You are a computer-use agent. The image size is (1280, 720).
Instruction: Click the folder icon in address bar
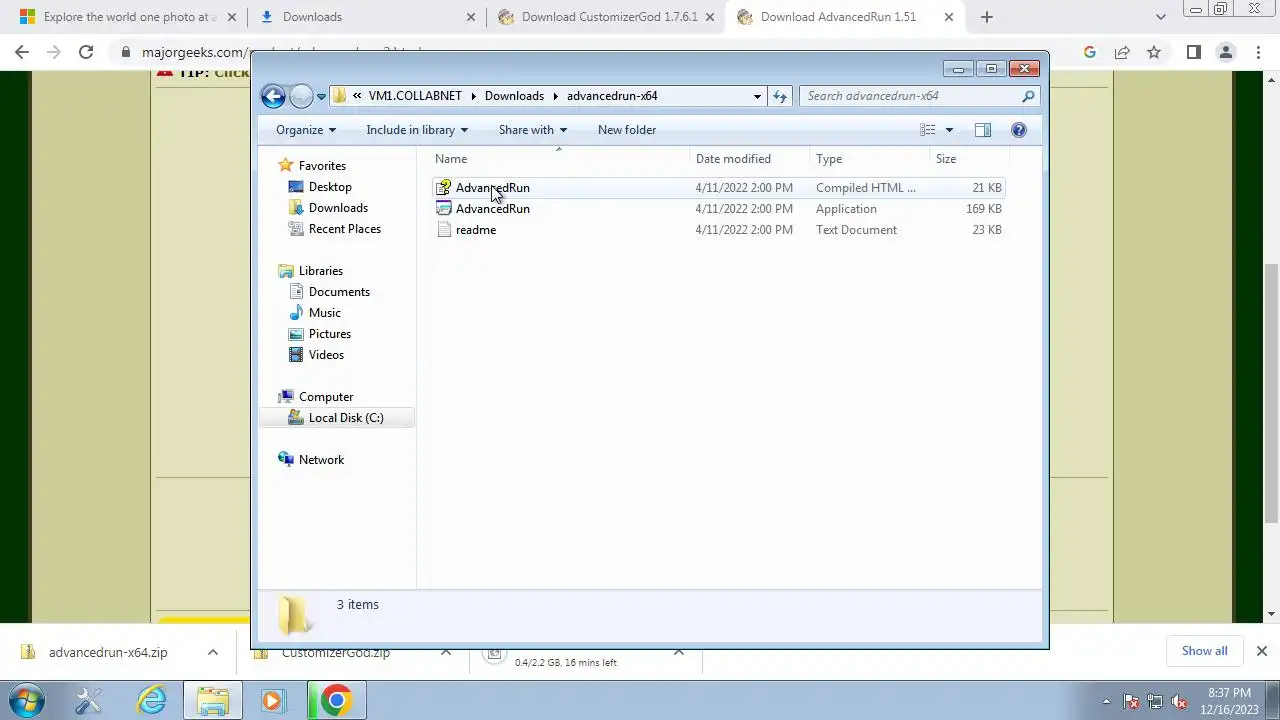339,96
